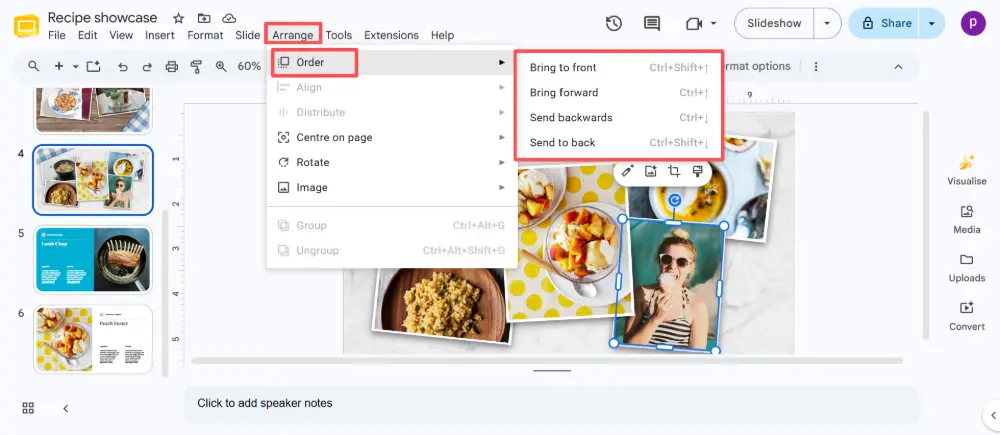The image size is (1000, 435).
Task: Click the Arrange menu
Action: [x=293, y=35]
